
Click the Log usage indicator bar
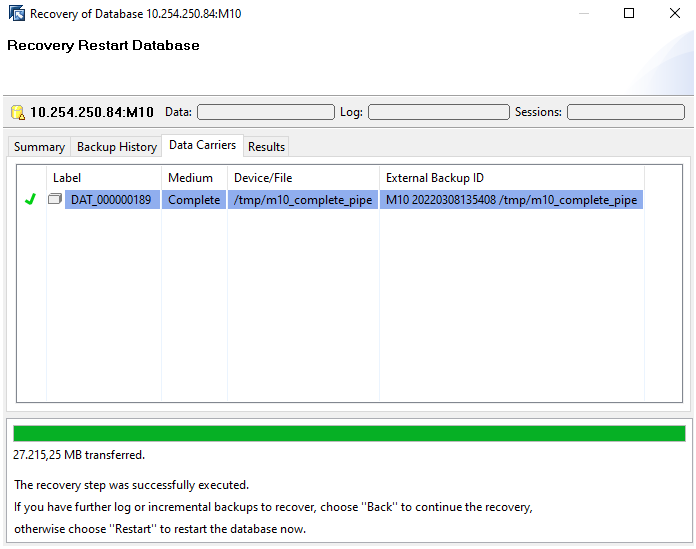point(438,112)
